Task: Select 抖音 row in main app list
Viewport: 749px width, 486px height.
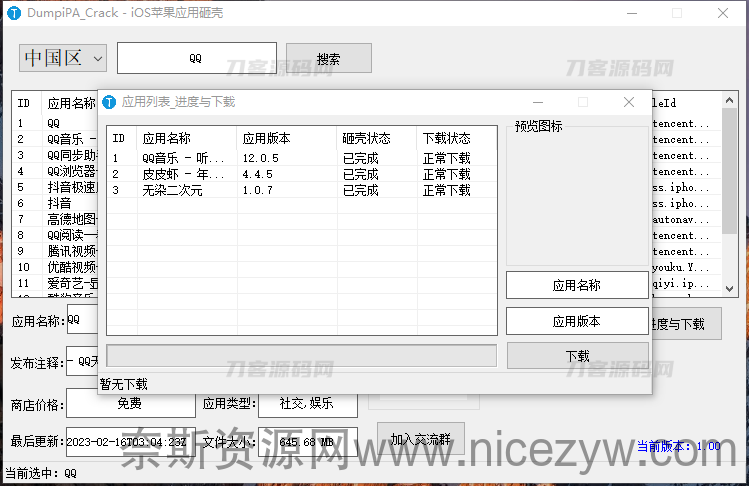Action: (58, 203)
